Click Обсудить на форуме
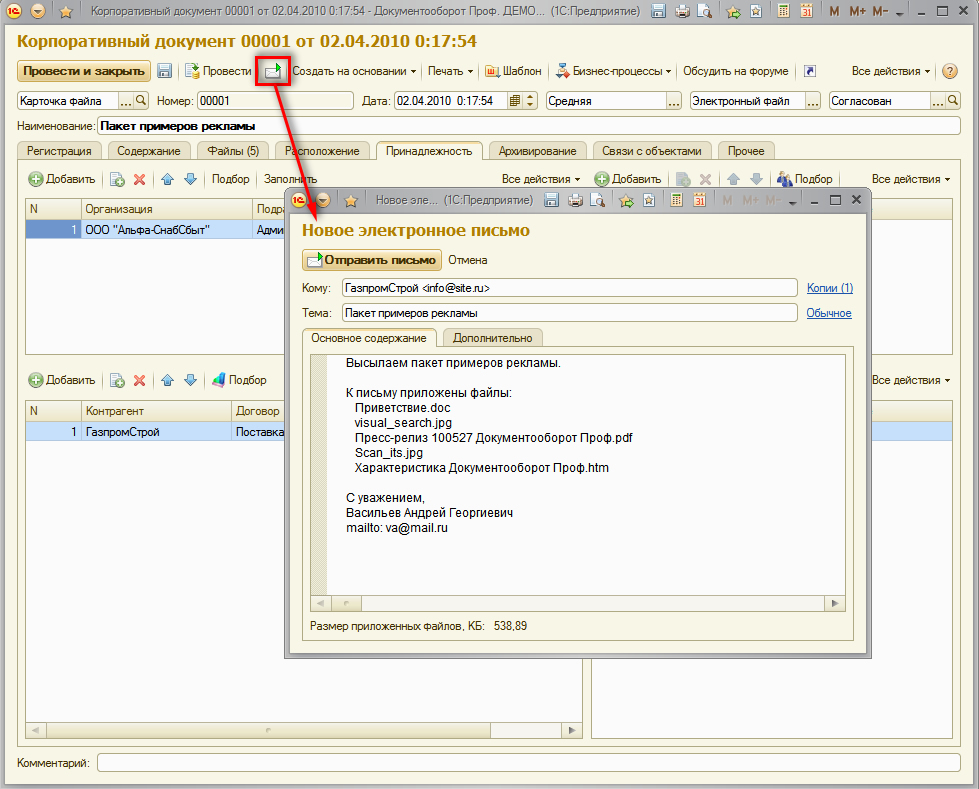 (x=735, y=71)
